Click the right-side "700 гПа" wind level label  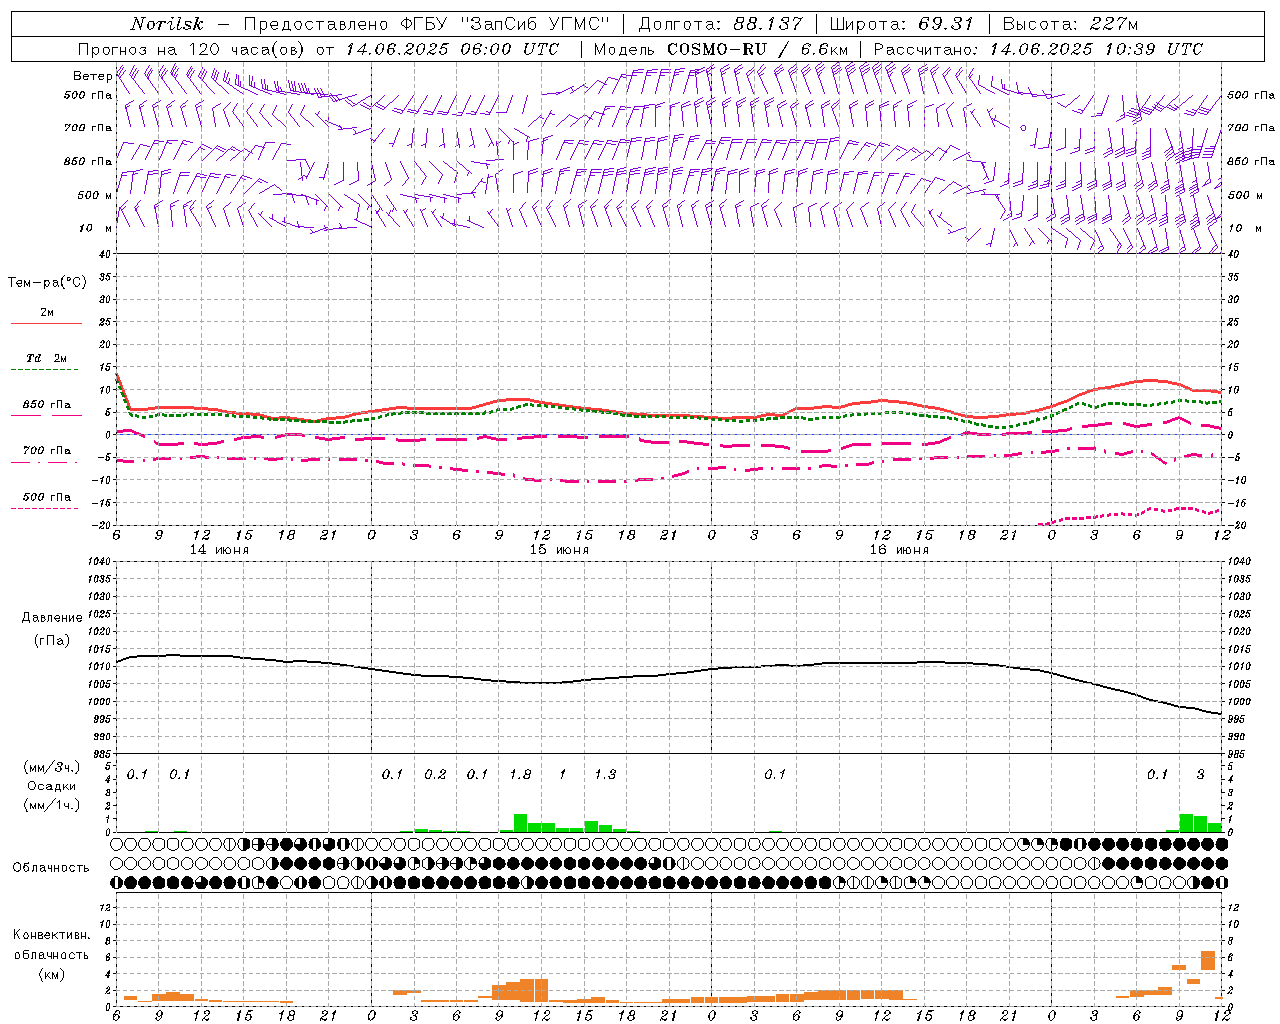click(1251, 128)
